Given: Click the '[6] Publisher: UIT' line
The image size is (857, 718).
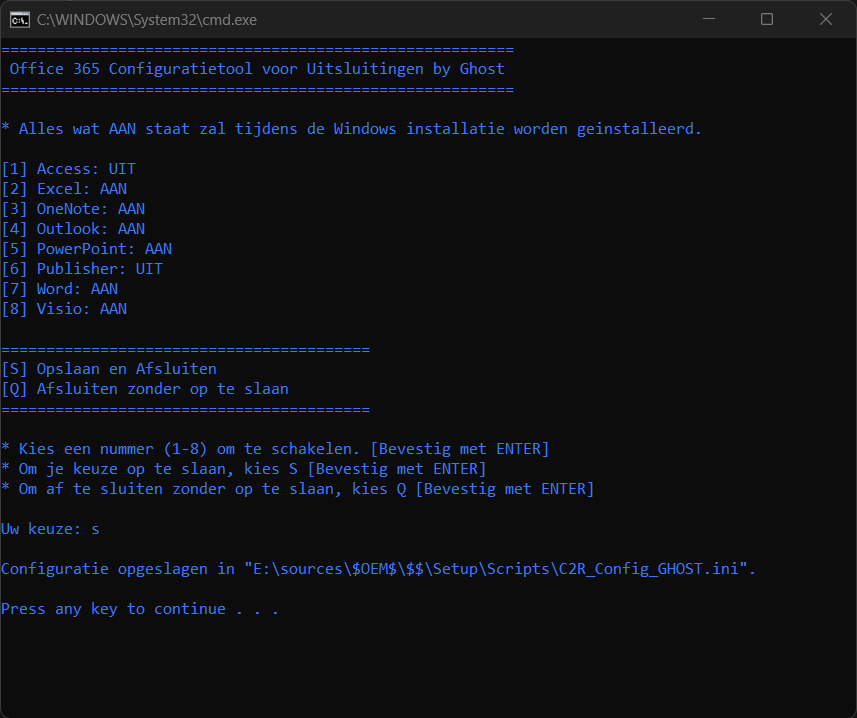Looking at the screenshot, I should coord(82,269).
